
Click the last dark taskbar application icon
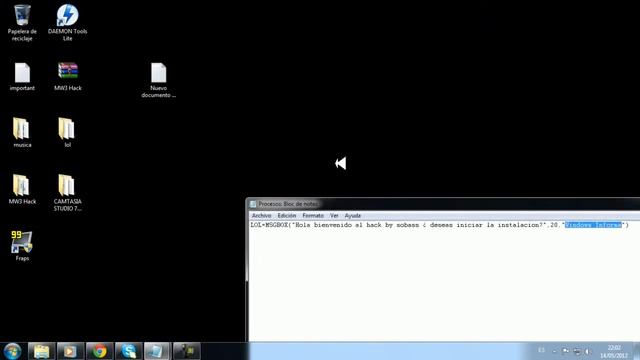coord(186,351)
